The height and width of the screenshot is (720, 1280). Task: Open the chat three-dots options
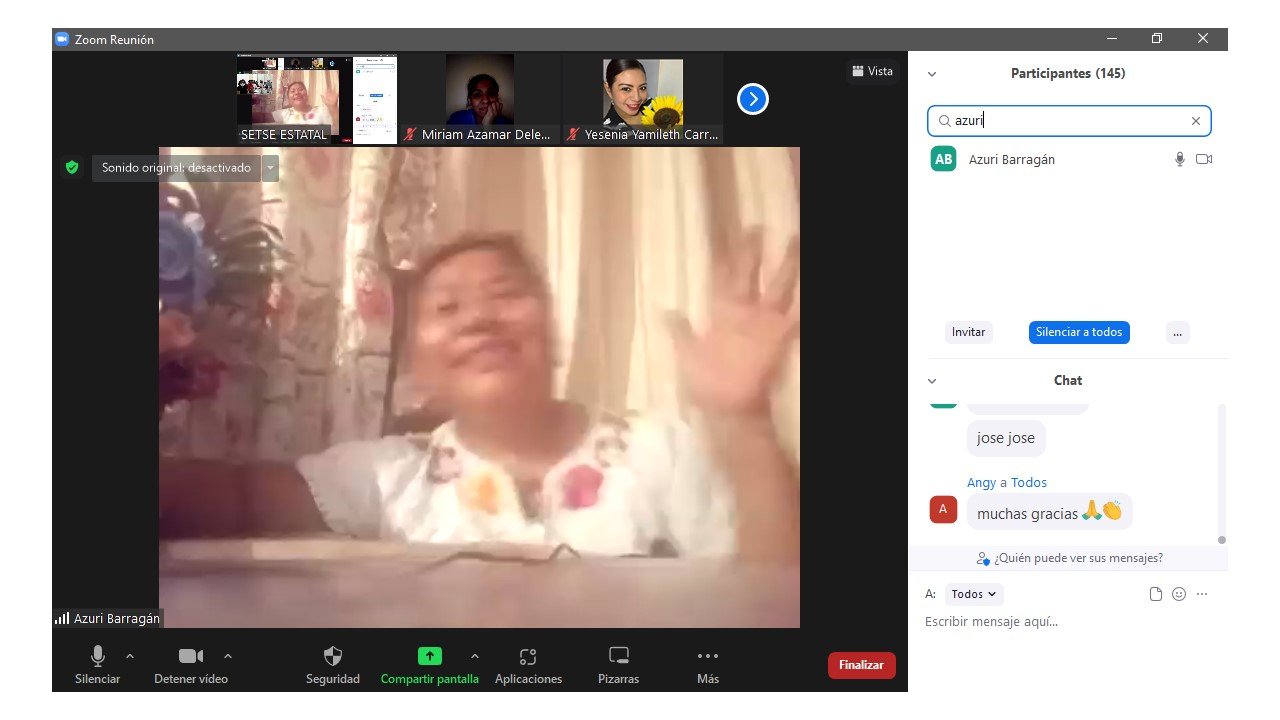click(x=1202, y=594)
